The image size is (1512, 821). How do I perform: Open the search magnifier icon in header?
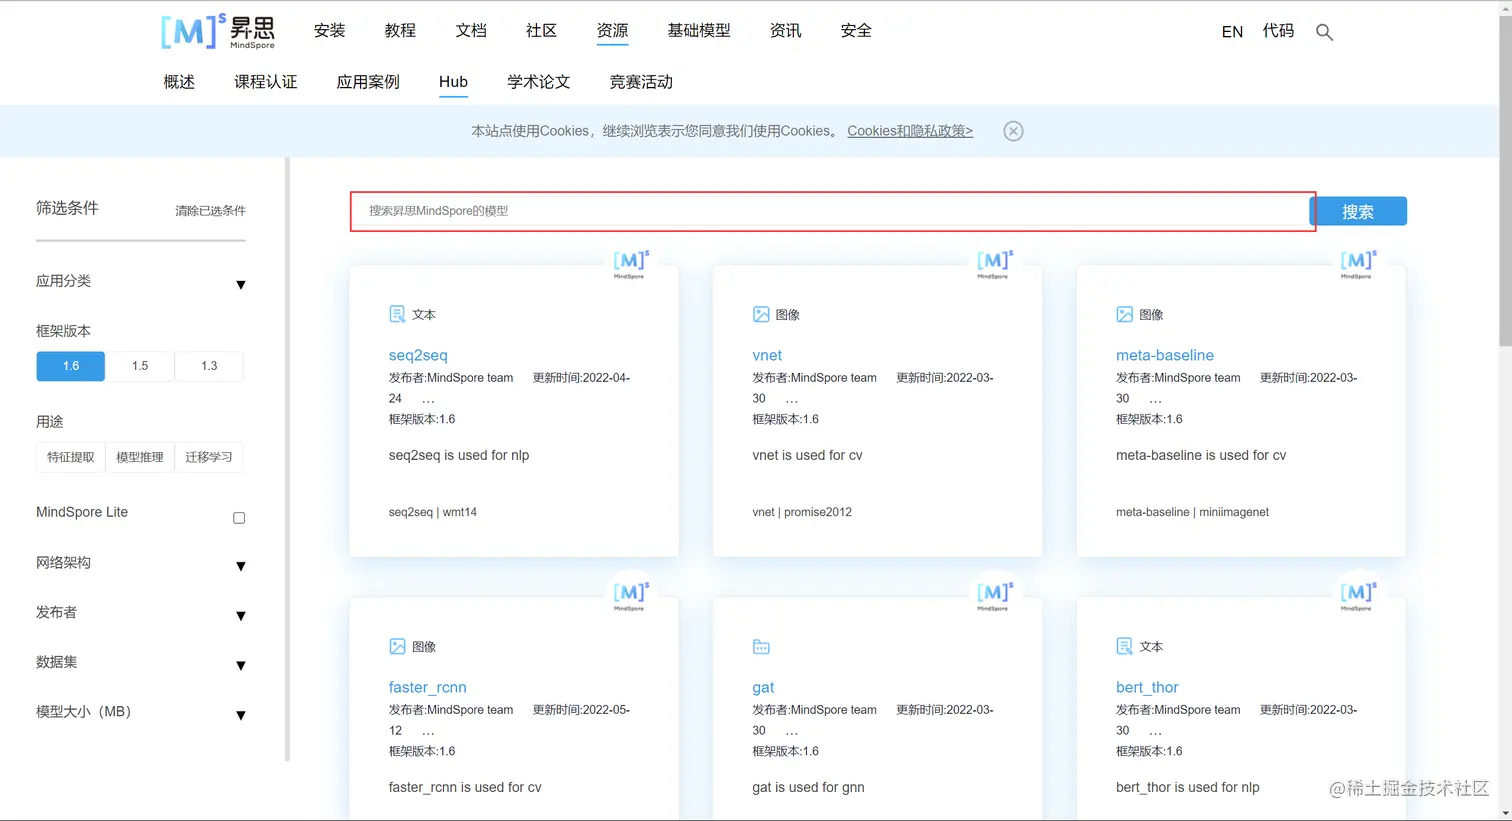pyautogui.click(x=1324, y=32)
